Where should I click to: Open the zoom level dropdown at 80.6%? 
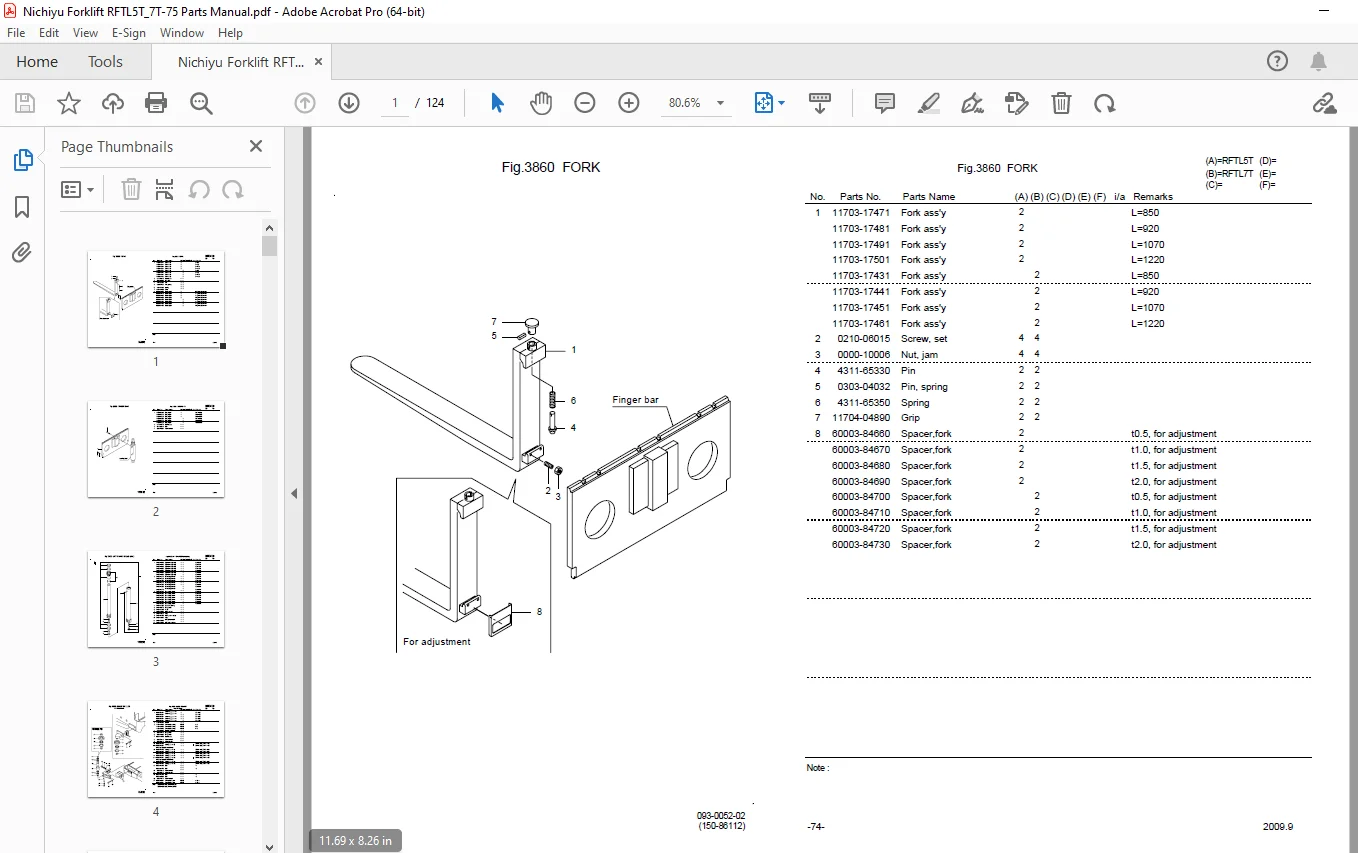pos(720,103)
